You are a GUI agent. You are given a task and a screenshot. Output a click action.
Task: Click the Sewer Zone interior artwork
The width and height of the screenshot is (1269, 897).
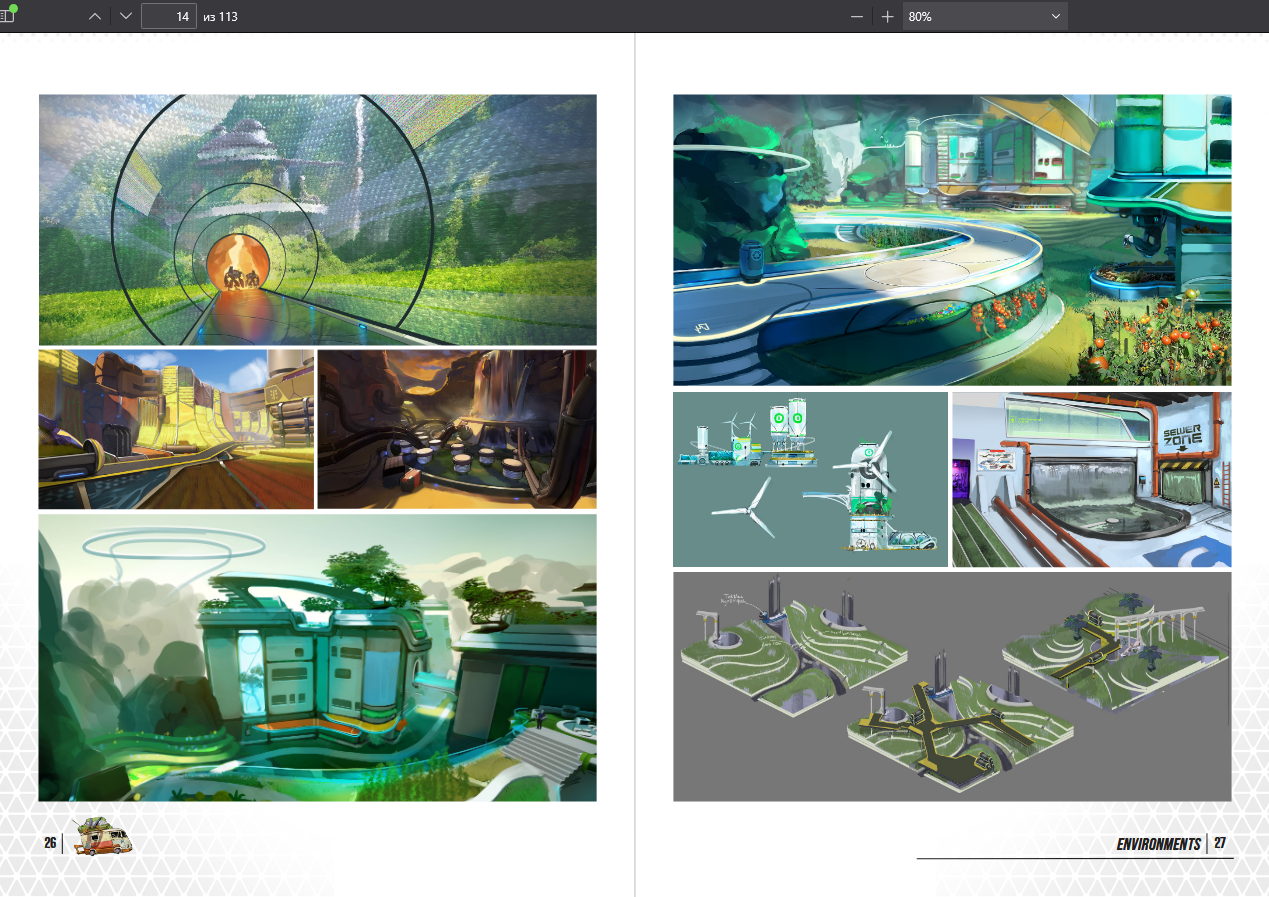(1092, 479)
